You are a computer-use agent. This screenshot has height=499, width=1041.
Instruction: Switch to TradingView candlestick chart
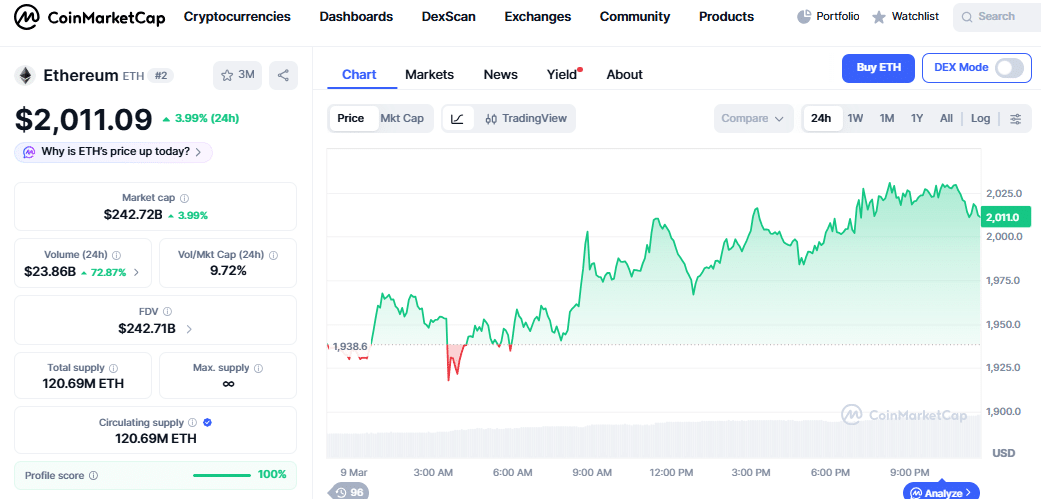(x=526, y=119)
